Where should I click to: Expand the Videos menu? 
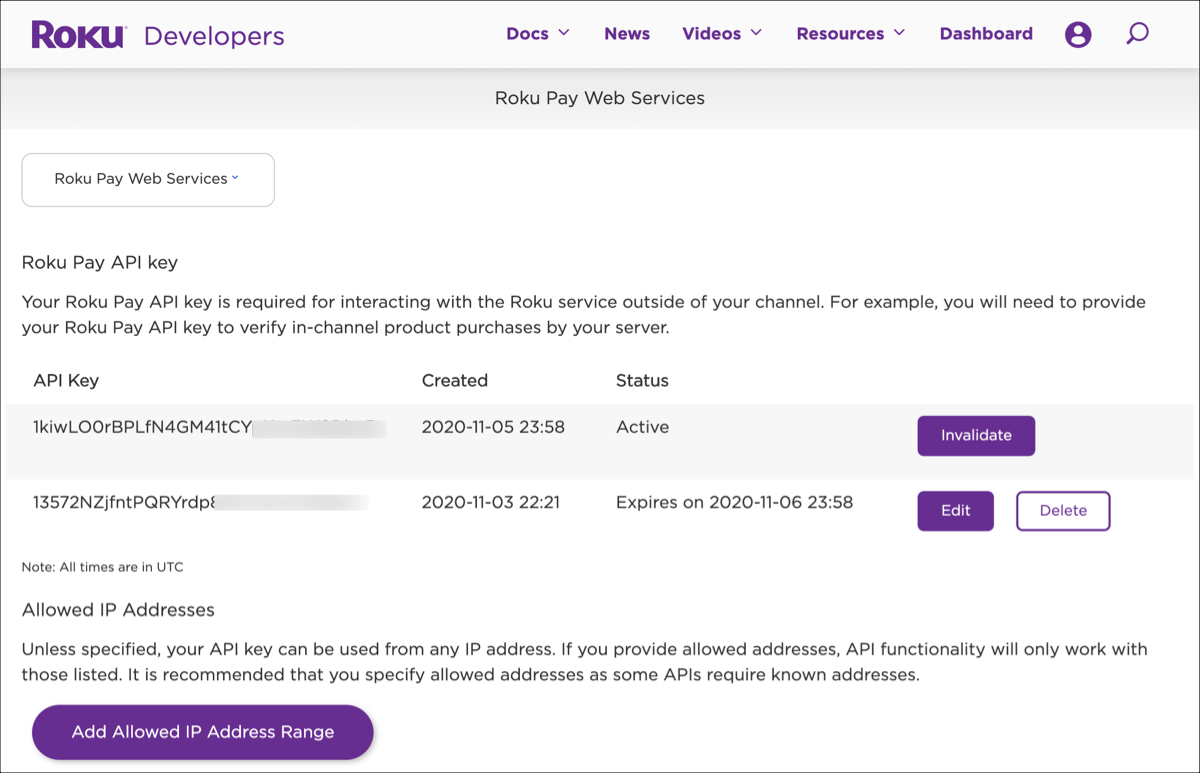click(x=722, y=33)
